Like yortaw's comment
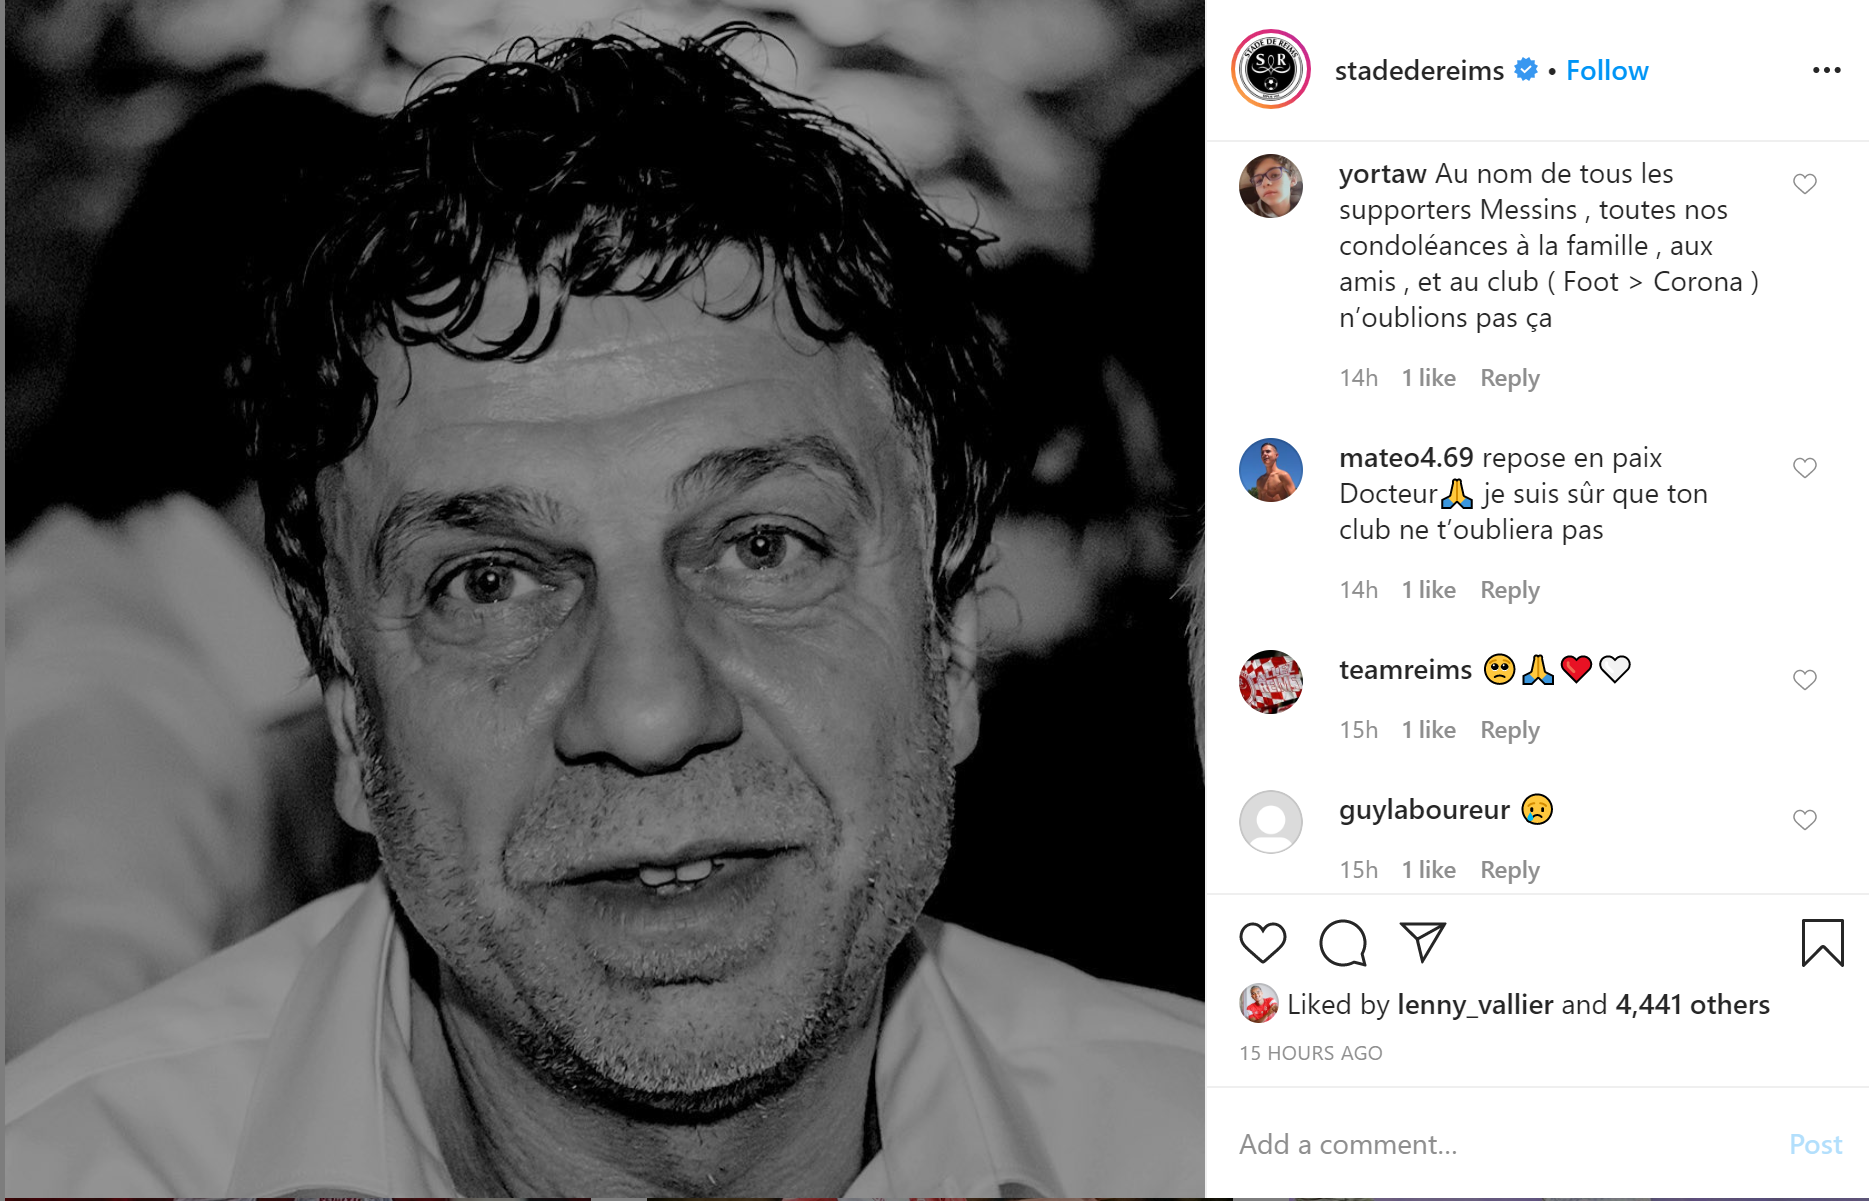The height and width of the screenshot is (1201, 1869). point(1804,184)
